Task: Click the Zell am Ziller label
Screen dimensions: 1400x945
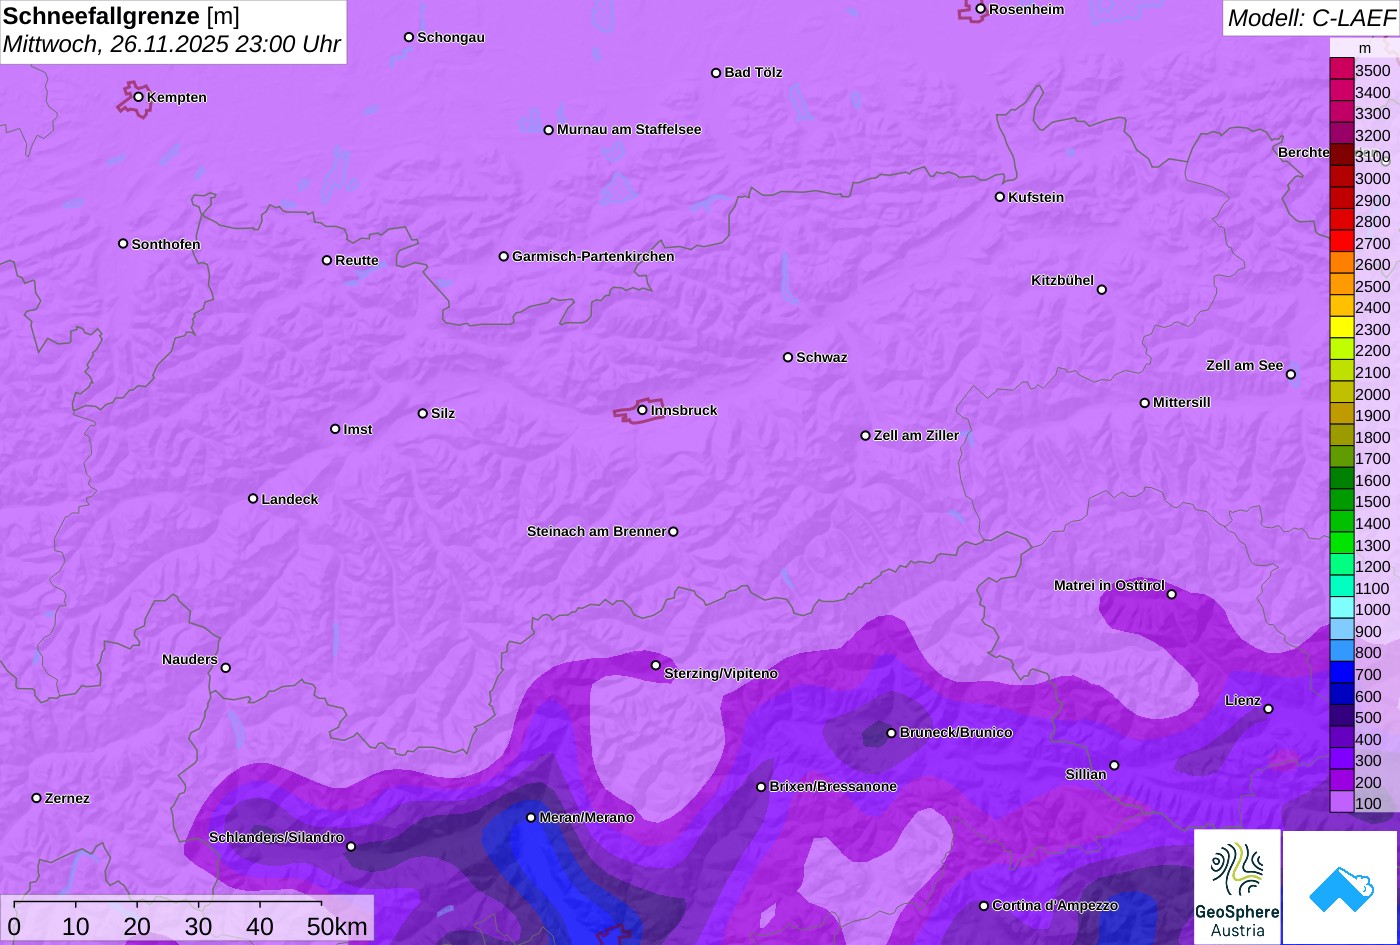Action: click(x=916, y=436)
